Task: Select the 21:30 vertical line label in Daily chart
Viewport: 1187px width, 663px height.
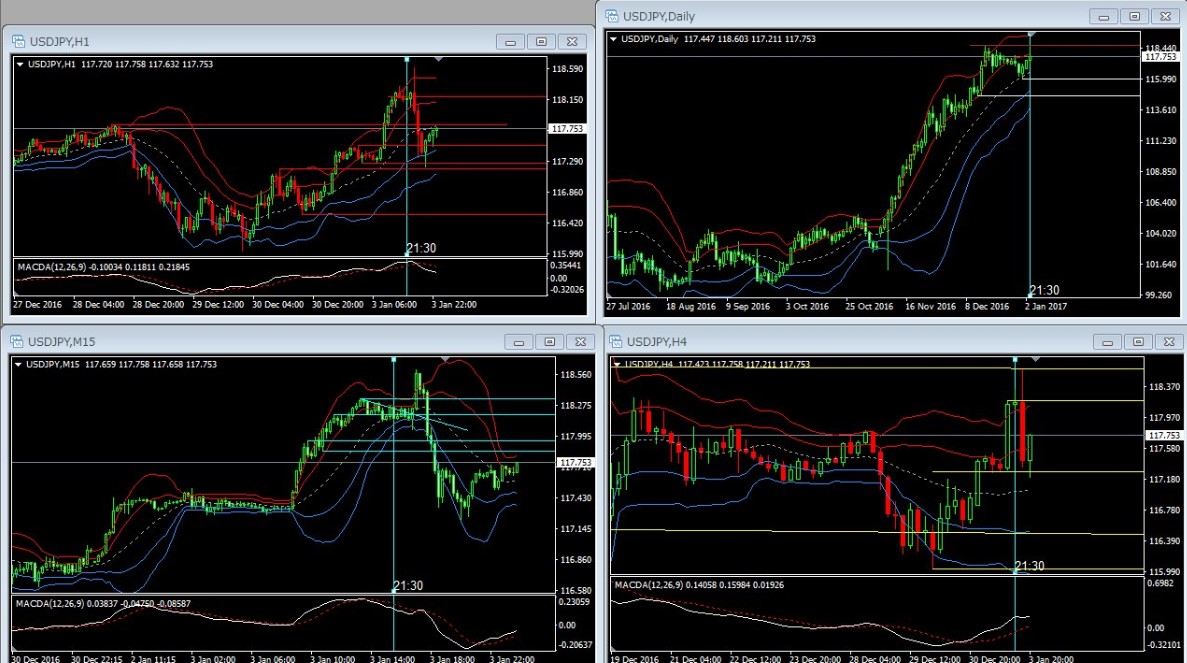Action: pos(1044,290)
